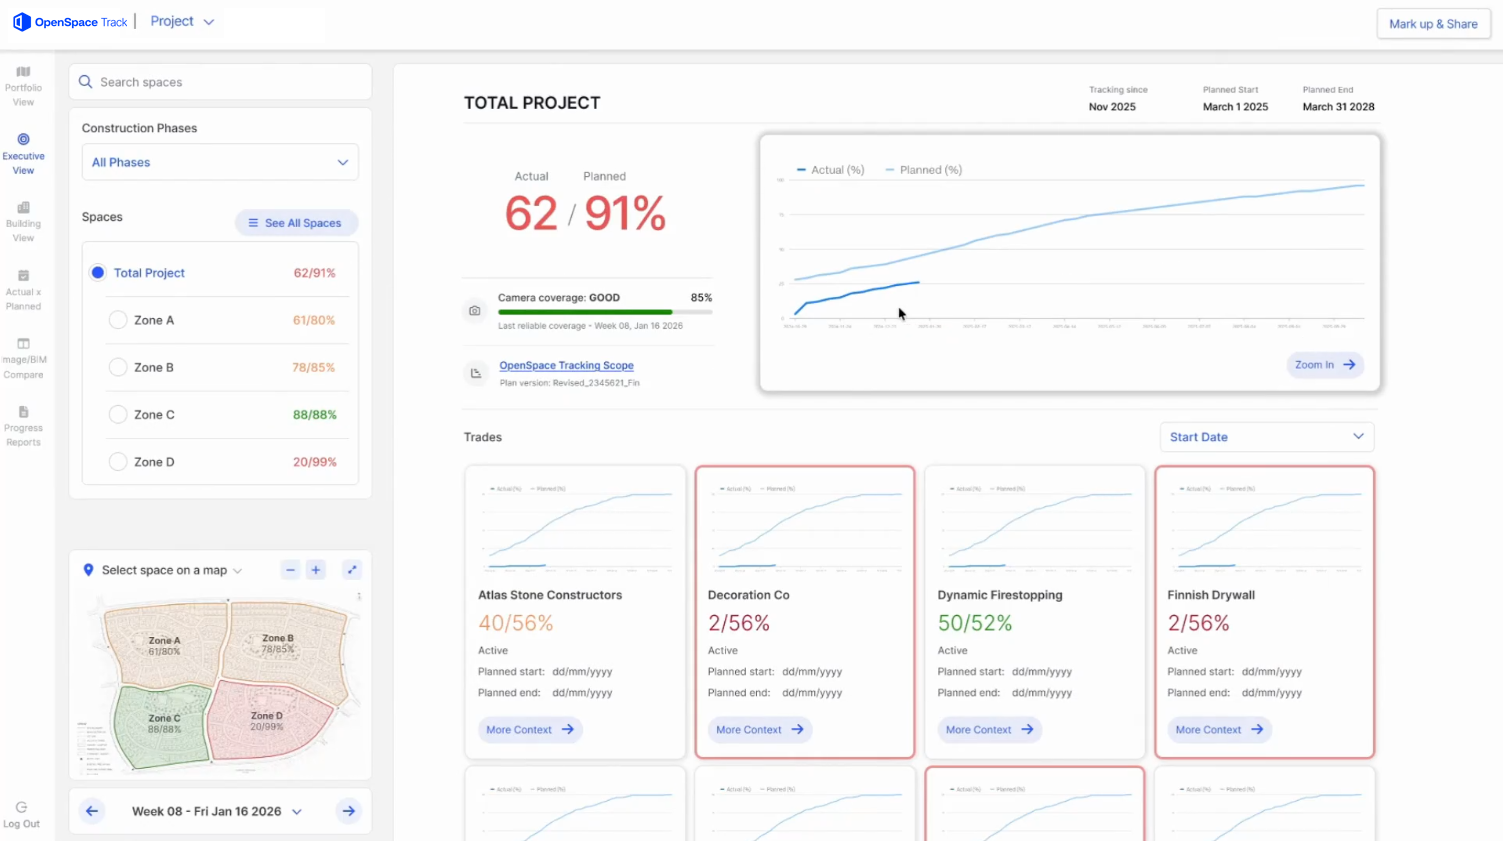Click See All Spaces button
This screenshot has height=841, width=1503.
coord(296,223)
